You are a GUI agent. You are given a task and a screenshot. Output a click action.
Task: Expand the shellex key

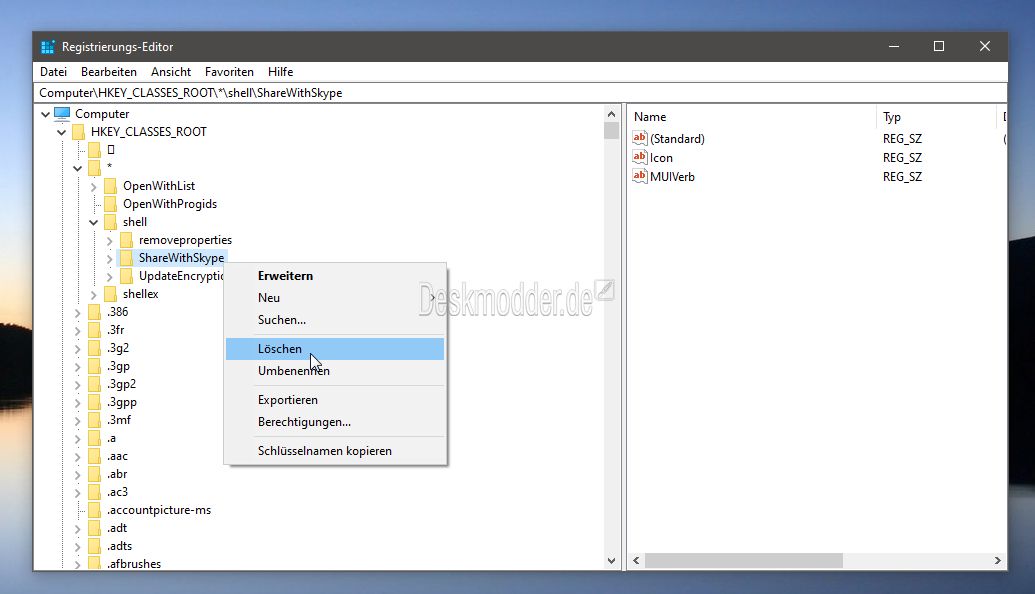93,294
